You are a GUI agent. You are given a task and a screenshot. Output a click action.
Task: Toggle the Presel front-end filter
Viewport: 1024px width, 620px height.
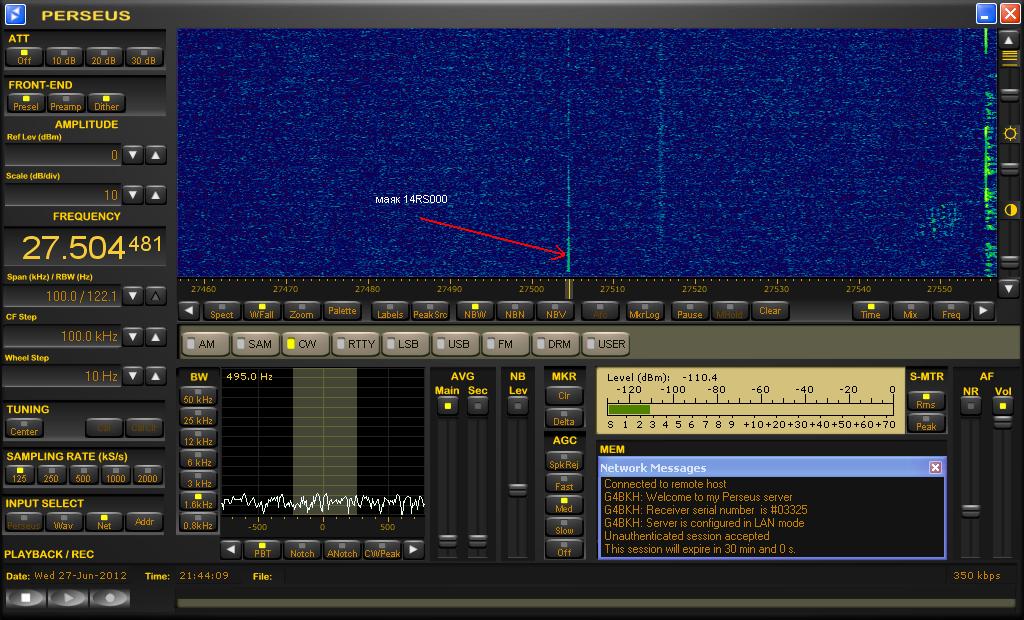(x=26, y=103)
